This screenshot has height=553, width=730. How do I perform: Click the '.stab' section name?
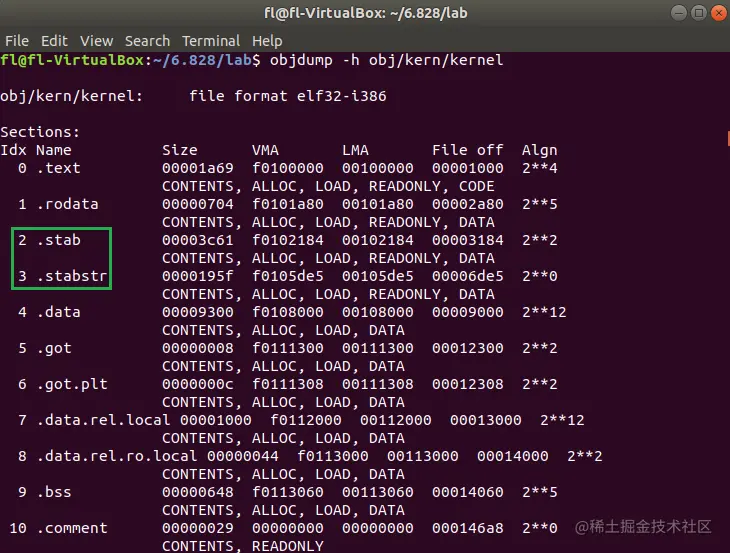pos(58,240)
